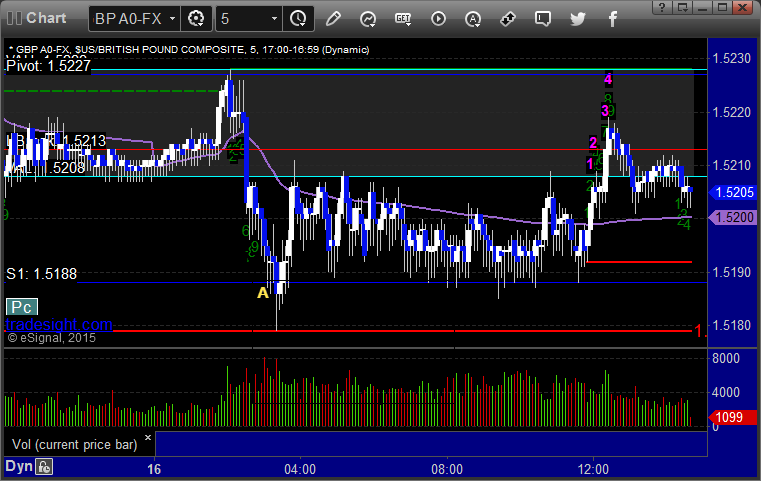Image resolution: width=761 pixels, height=481 pixels.
Task: Open the chart studies line icon menu
Action: (368, 19)
